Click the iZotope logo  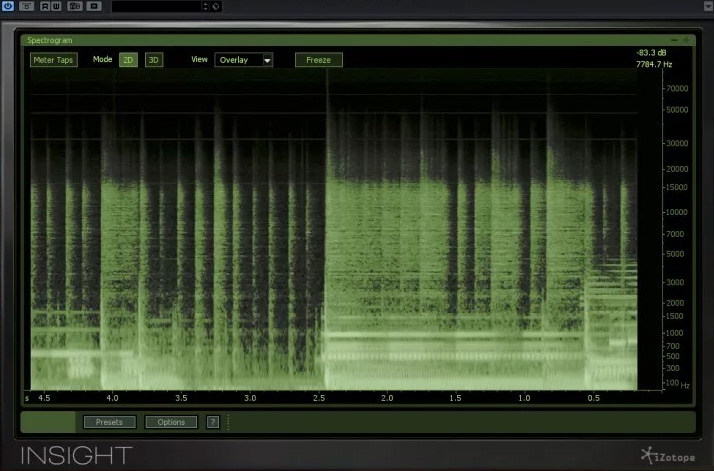(x=668, y=456)
